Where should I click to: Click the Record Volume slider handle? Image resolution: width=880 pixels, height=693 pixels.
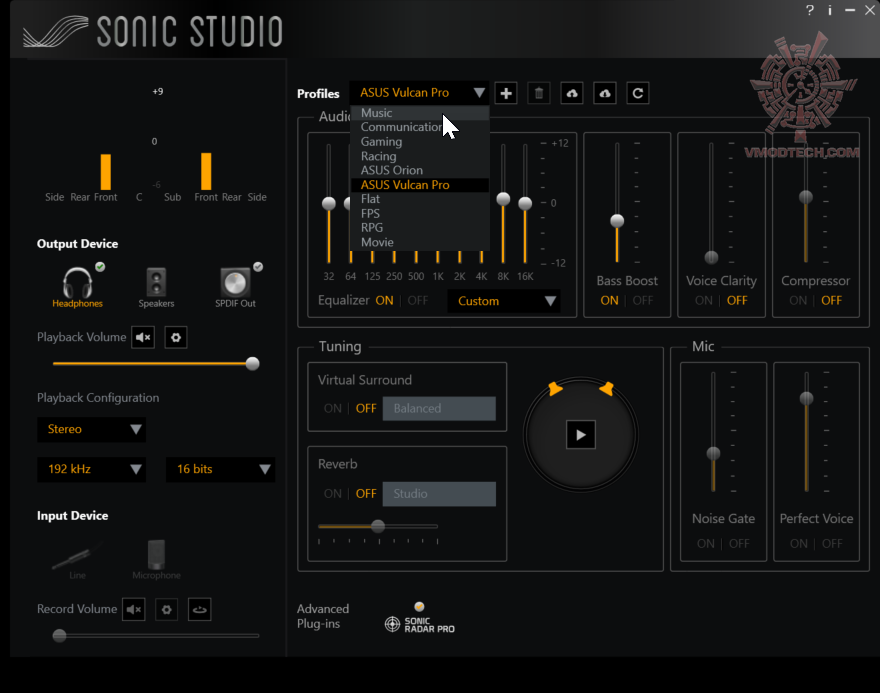(59, 636)
